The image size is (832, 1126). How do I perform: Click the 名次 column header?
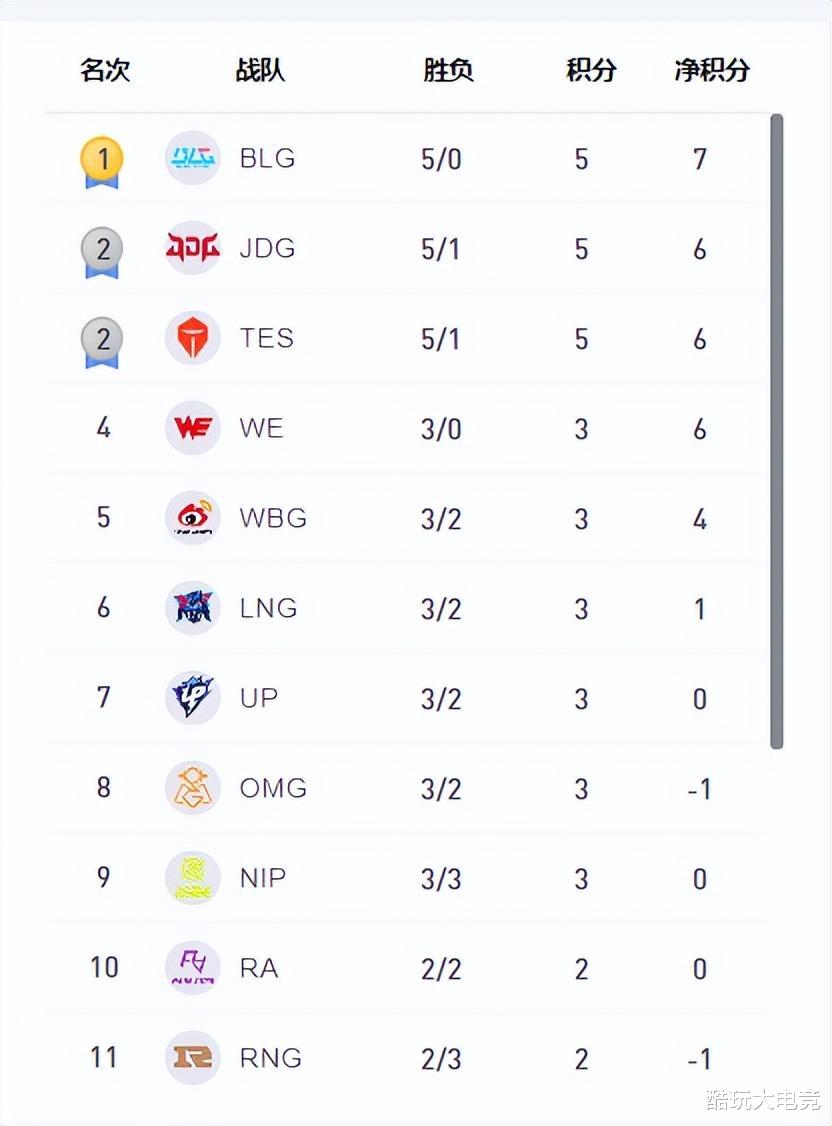click(105, 70)
